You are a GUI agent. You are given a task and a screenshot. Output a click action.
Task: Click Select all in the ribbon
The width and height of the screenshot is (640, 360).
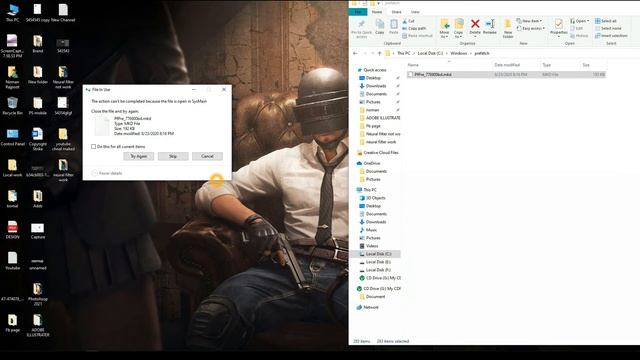click(x=606, y=21)
